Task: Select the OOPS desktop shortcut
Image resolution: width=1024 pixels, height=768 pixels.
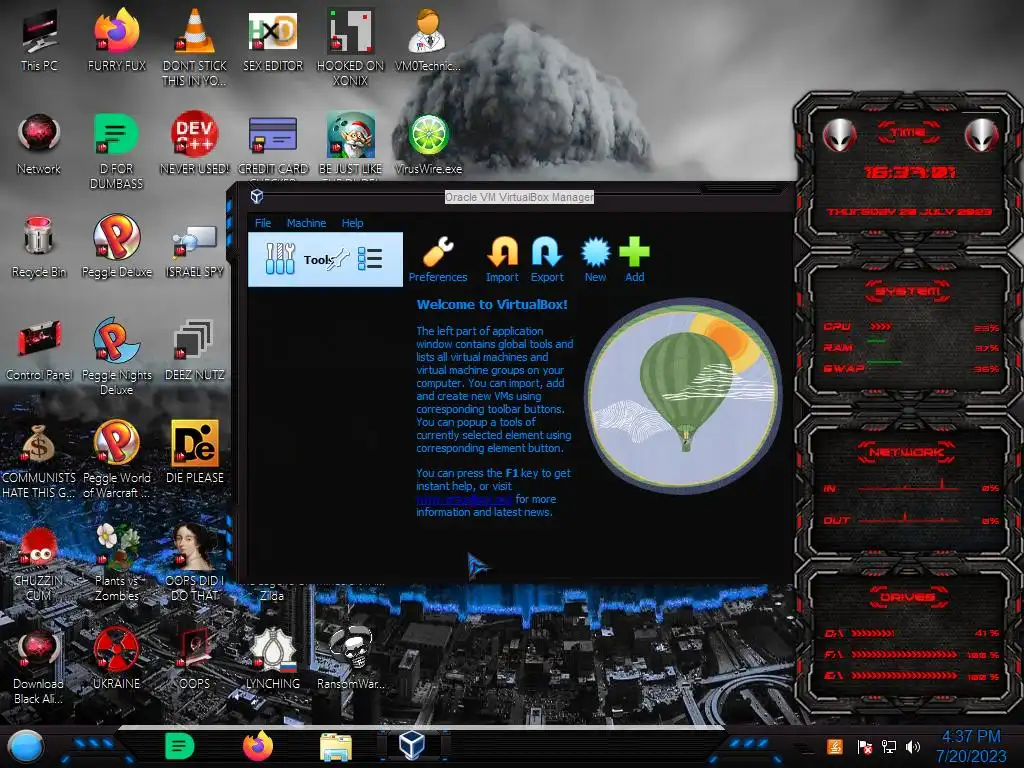Action: (195, 659)
